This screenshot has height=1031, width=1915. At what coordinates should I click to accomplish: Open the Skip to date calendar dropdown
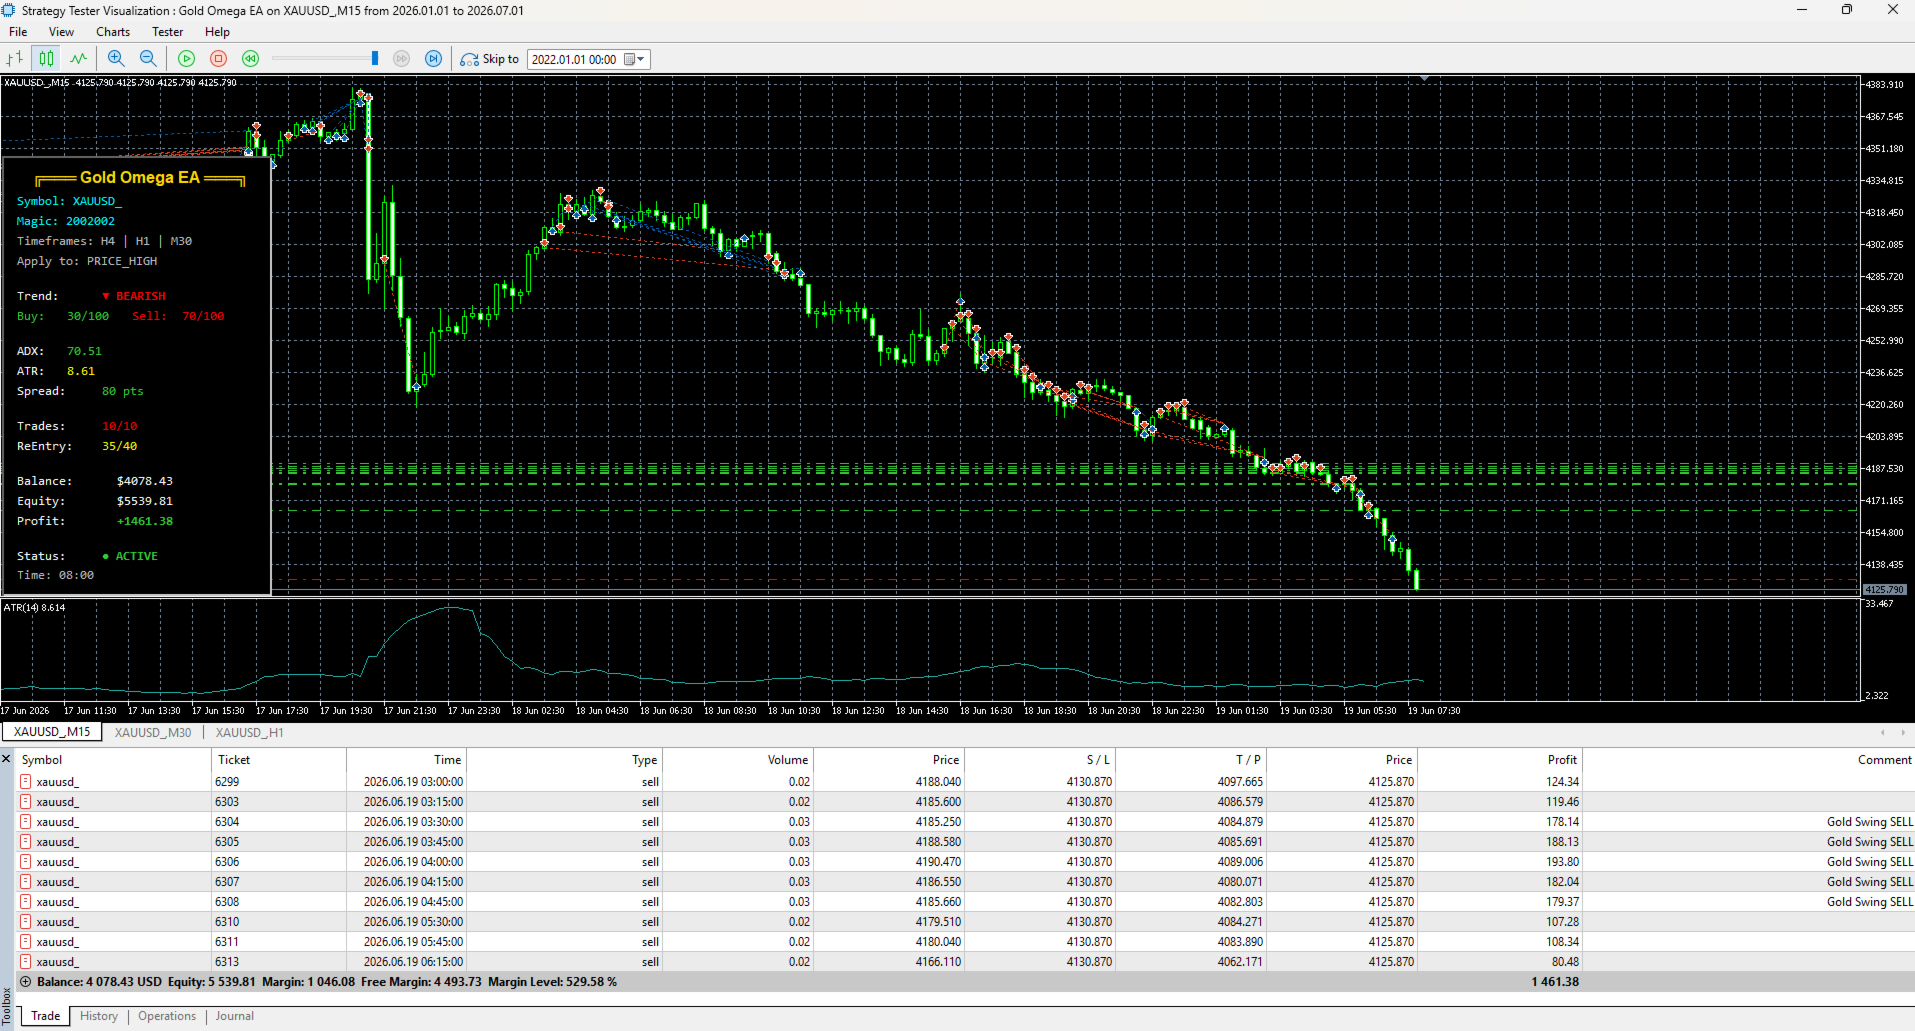pos(636,59)
